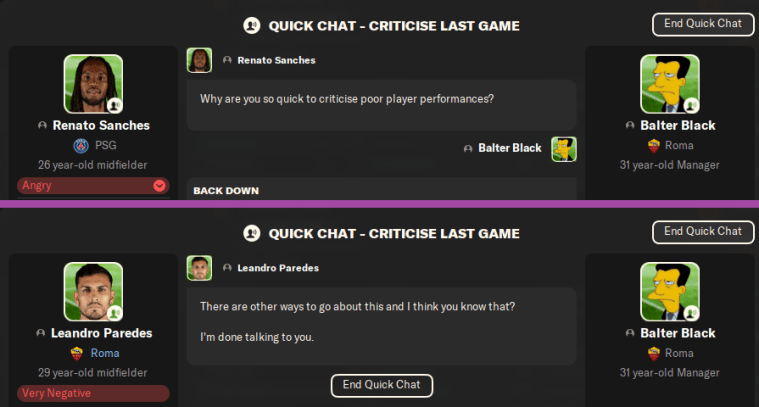Open Renato Sanches large portrait

pyautogui.click(x=93, y=84)
